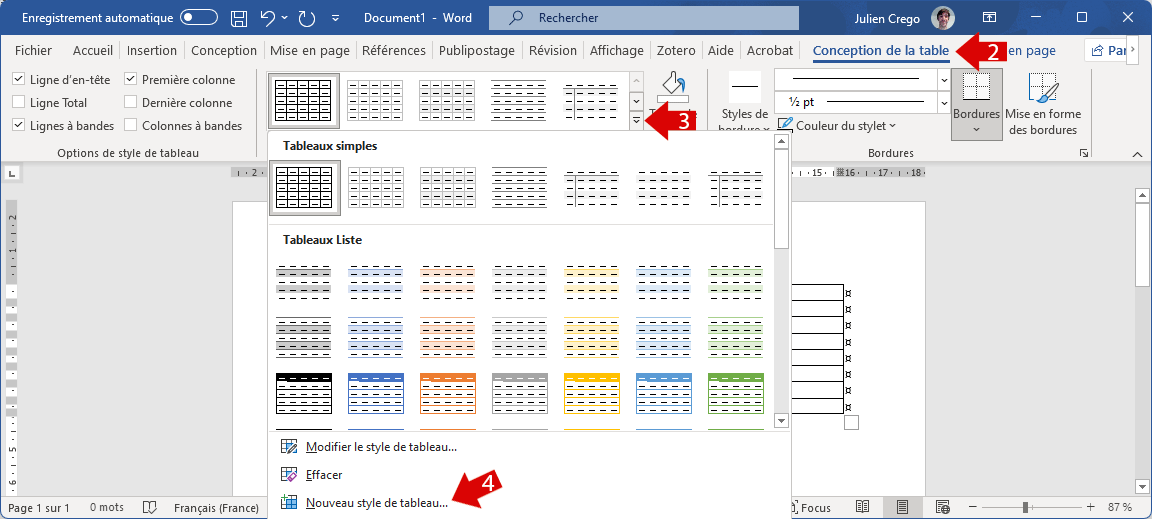Click the Effacer eraser icon
The height and width of the screenshot is (519, 1152).
coord(289,475)
